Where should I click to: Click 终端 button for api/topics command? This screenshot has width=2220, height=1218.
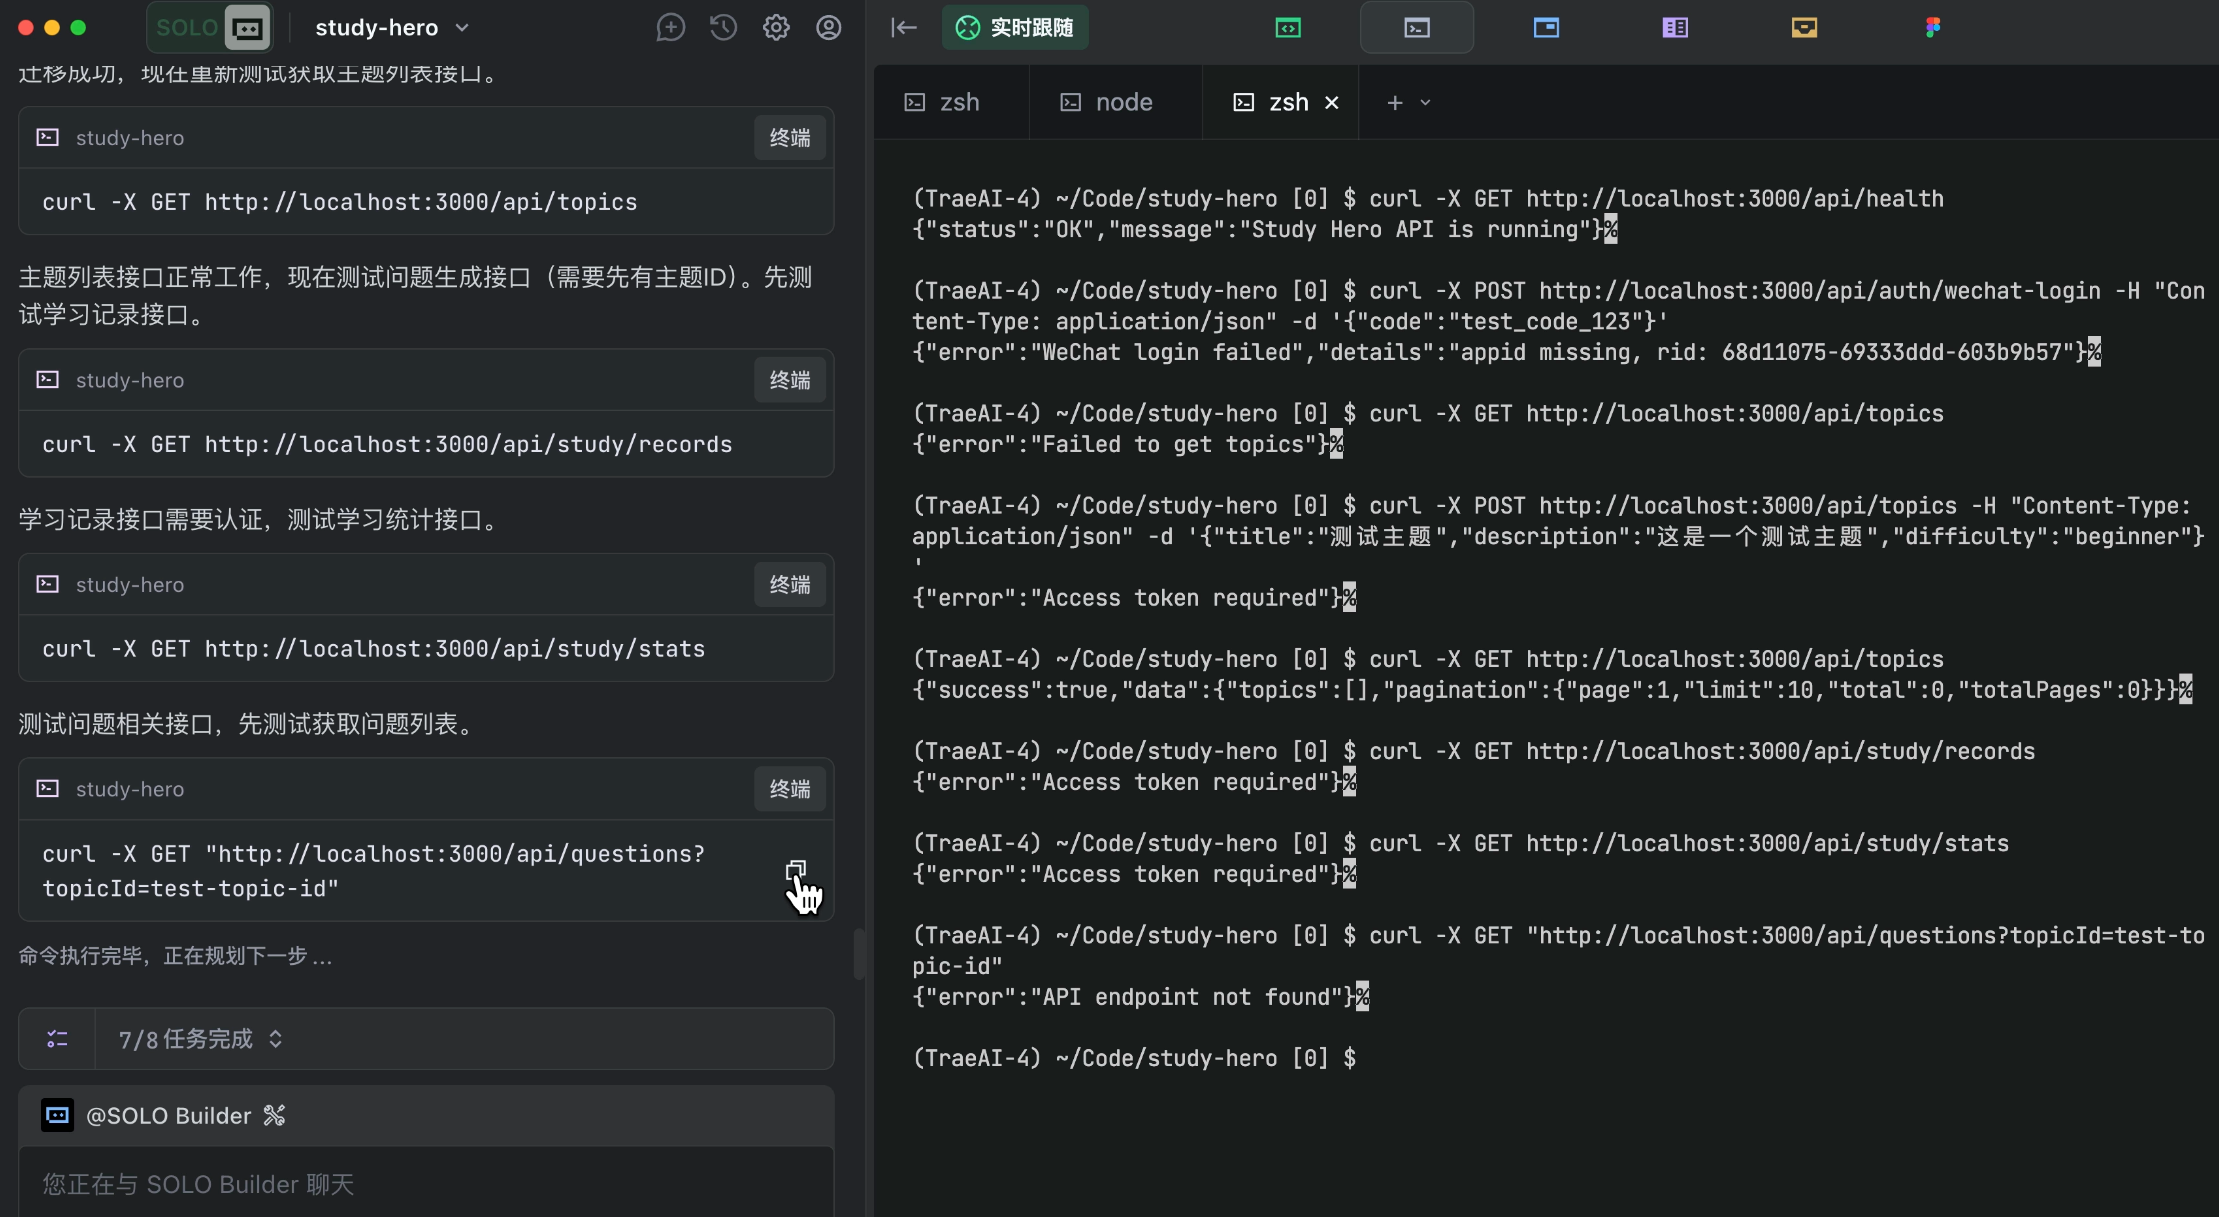pyautogui.click(x=789, y=138)
